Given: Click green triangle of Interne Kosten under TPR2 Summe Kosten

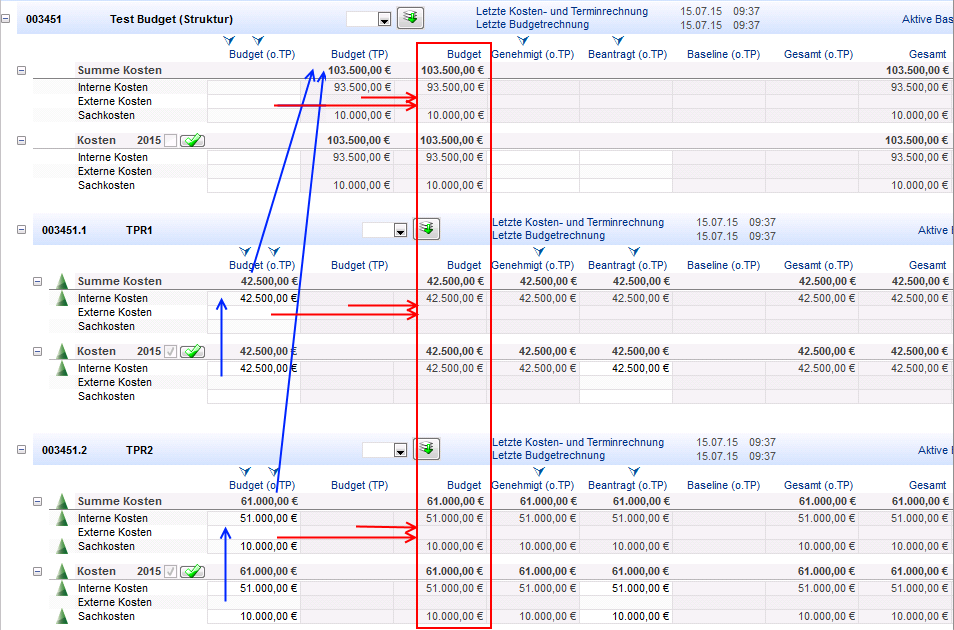Looking at the screenshot, I should click(x=61, y=518).
